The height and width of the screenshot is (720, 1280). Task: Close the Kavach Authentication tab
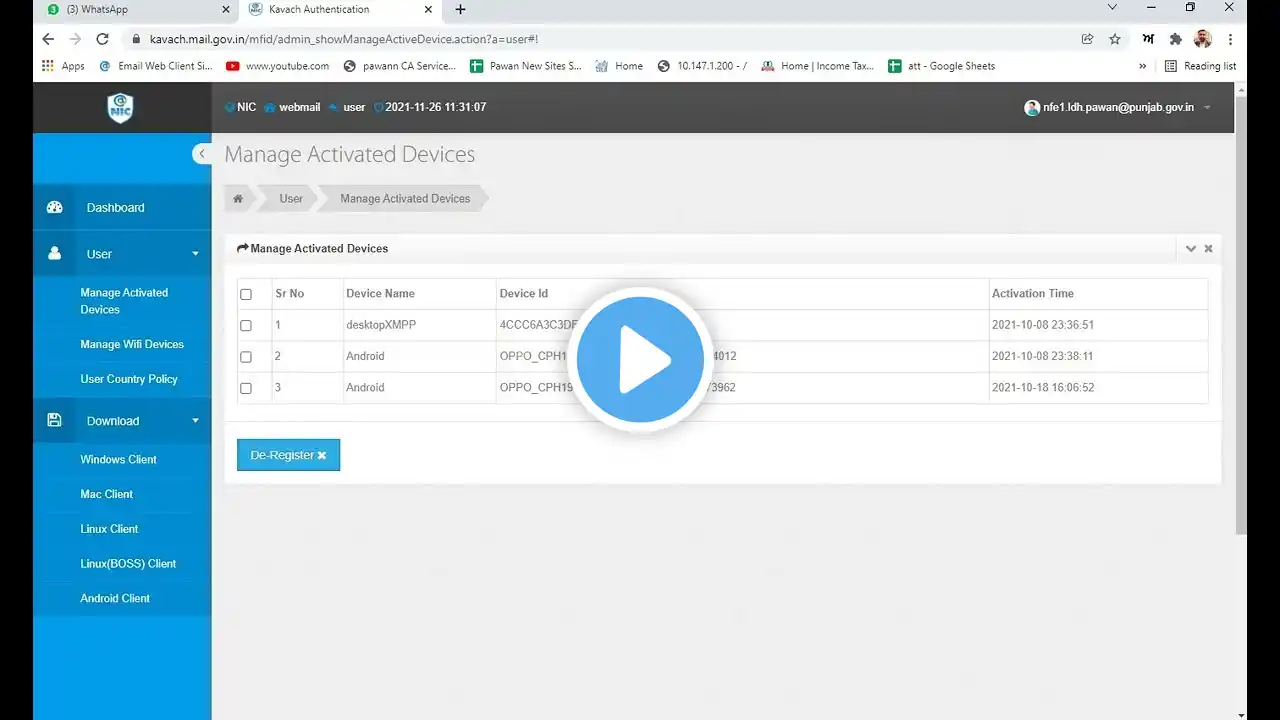point(428,10)
